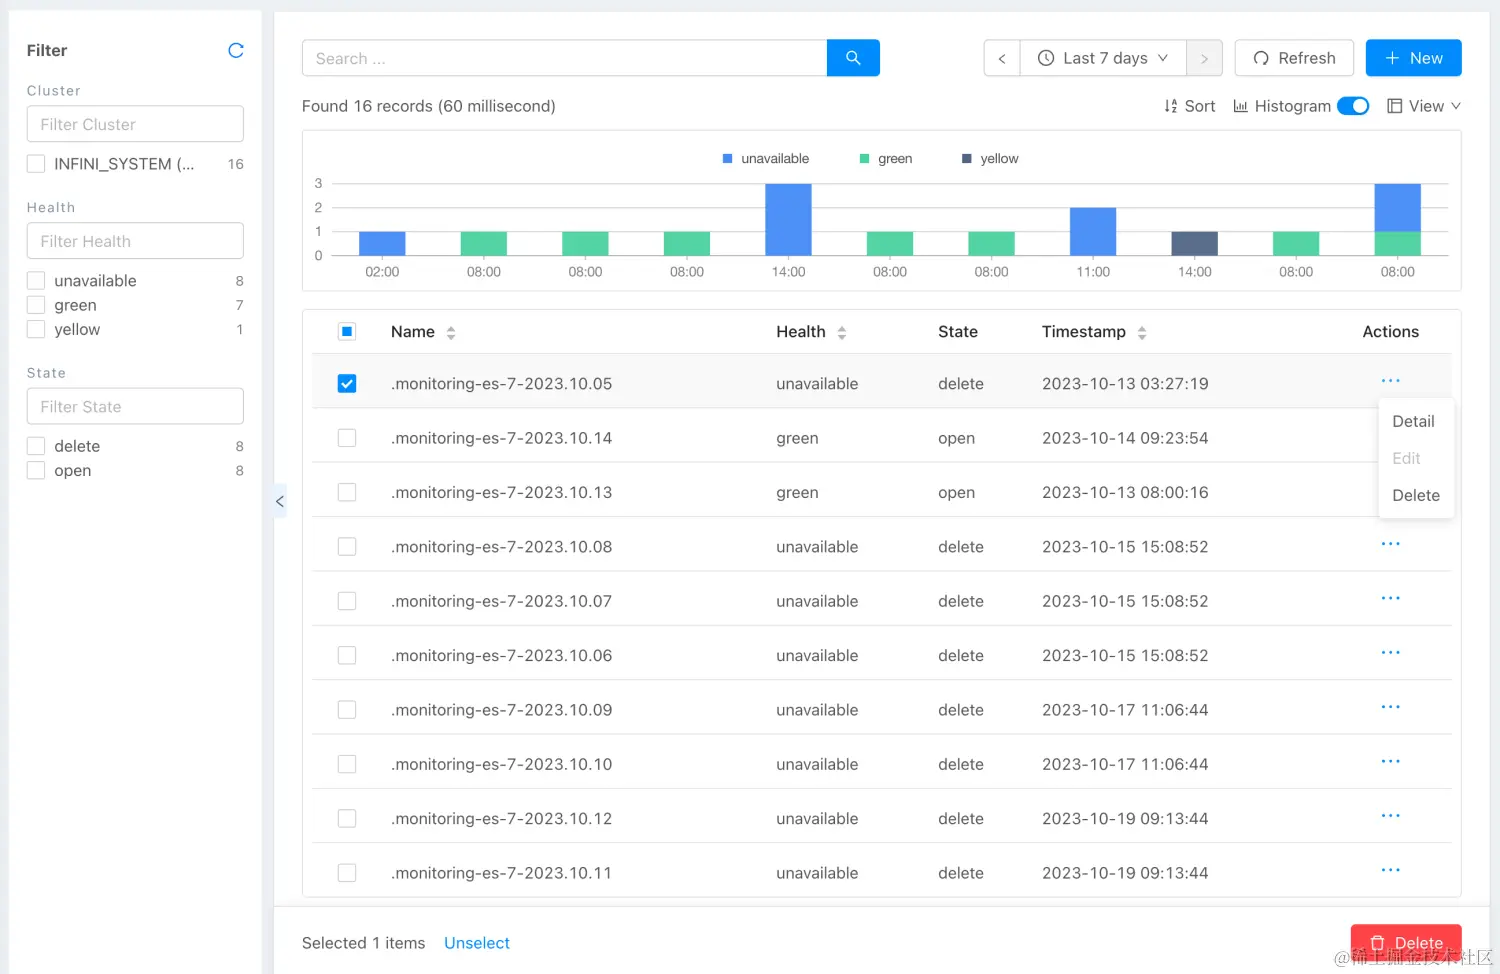The height and width of the screenshot is (974, 1500).
Task: Toggle the Histogram switch off
Action: tap(1353, 106)
